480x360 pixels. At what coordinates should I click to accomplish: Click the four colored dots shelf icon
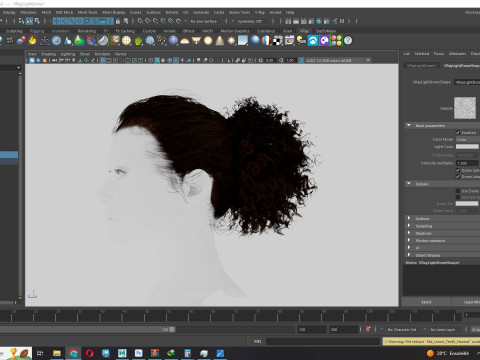click(336, 41)
